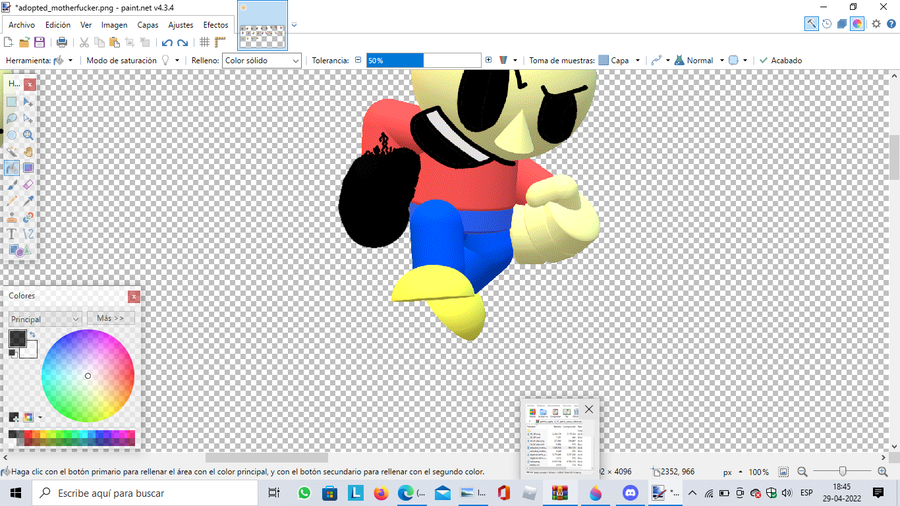
Task: Open the Imagen menu
Action: pyautogui.click(x=114, y=25)
